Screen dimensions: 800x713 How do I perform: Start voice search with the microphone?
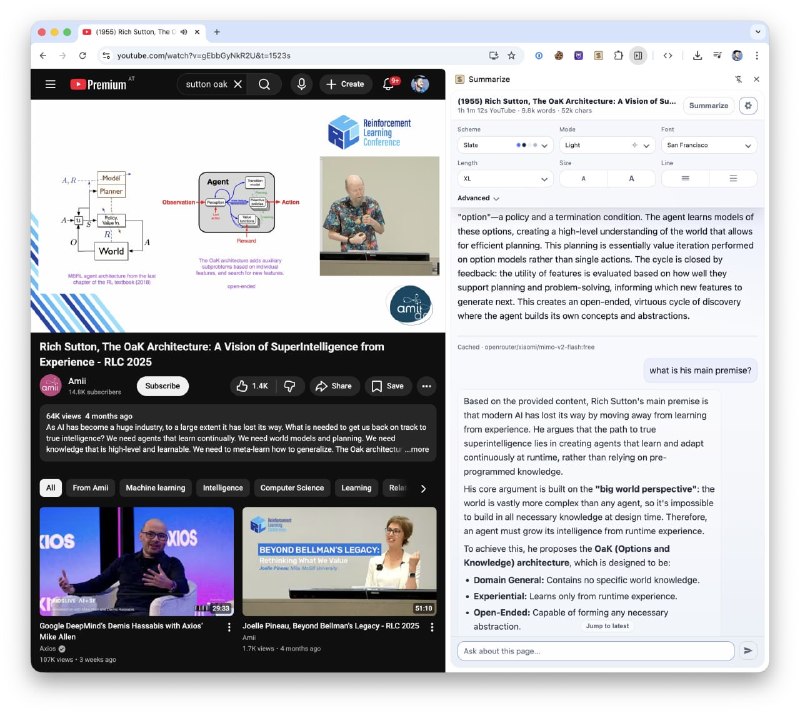(x=301, y=84)
